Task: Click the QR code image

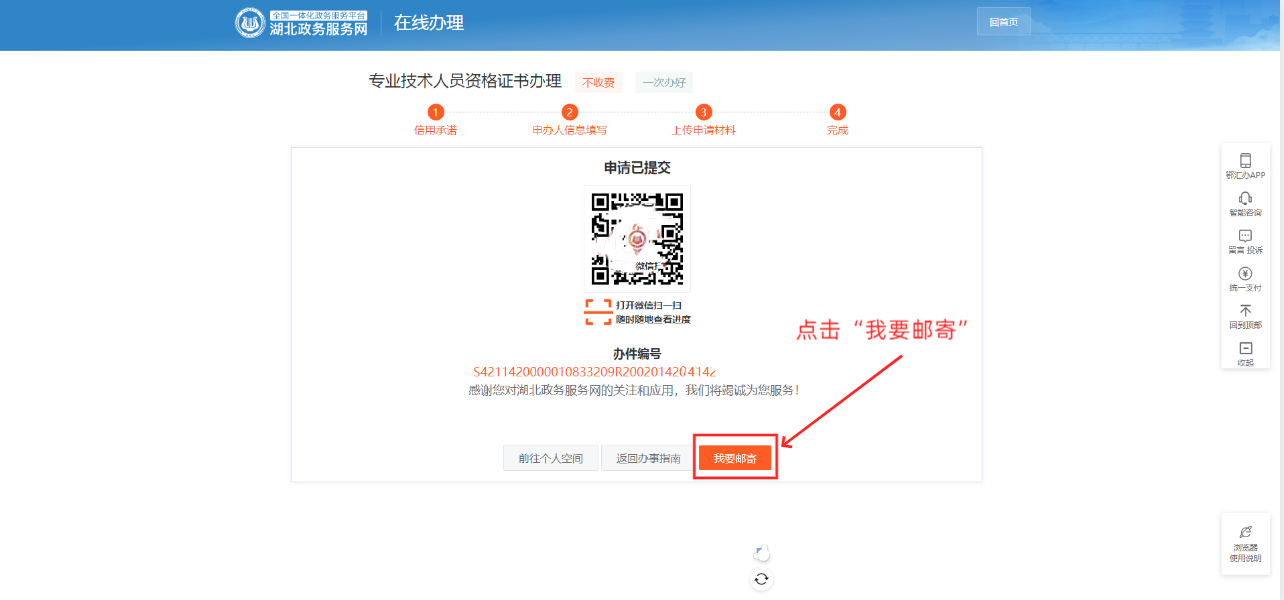Action: (x=637, y=239)
